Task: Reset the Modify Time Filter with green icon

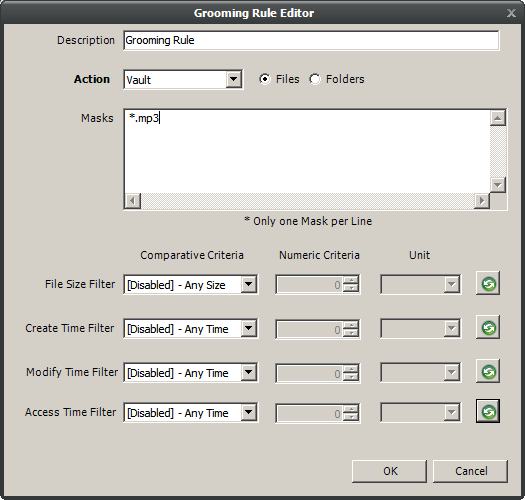Action: point(488,371)
